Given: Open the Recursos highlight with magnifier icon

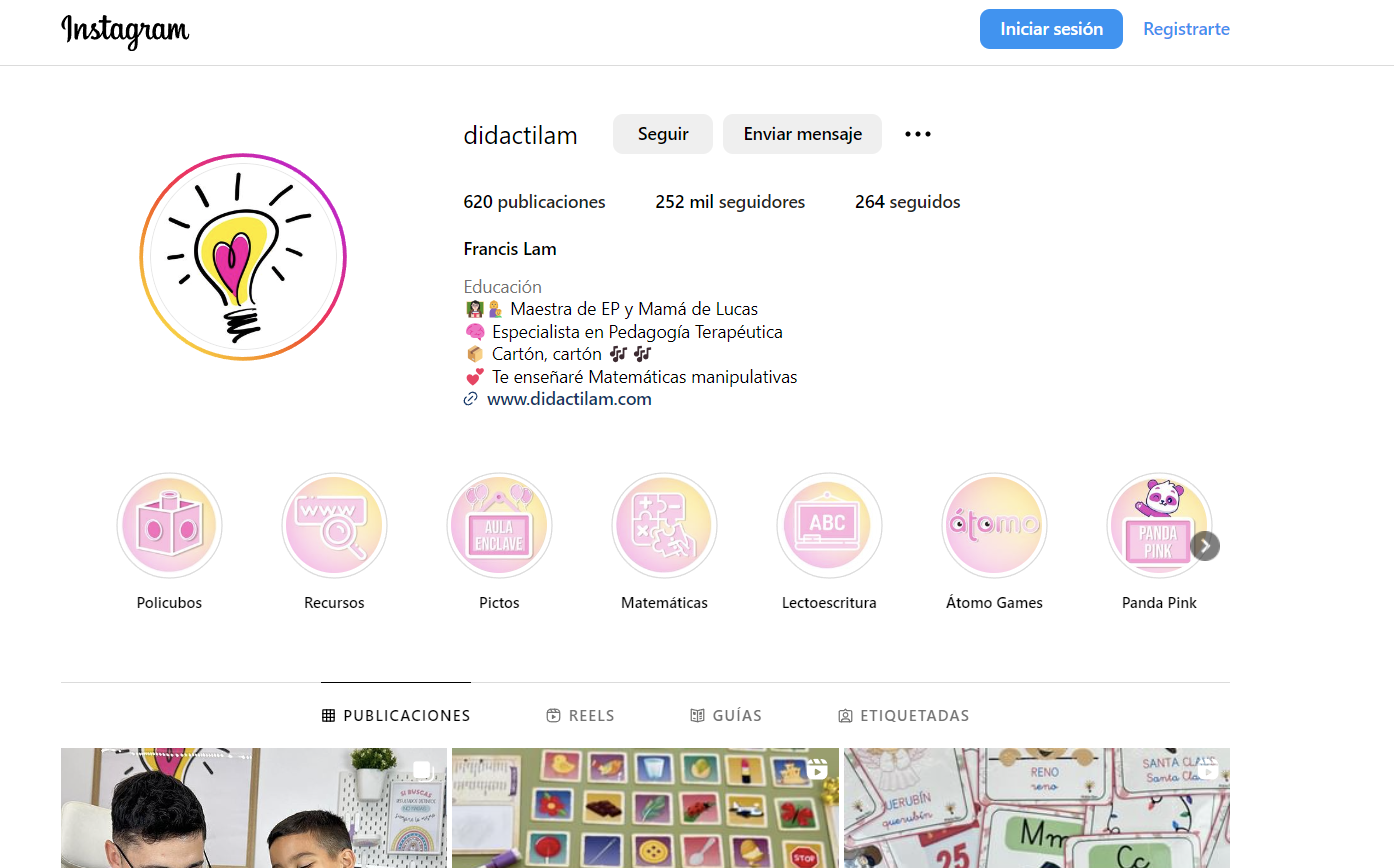Looking at the screenshot, I should click(334, 526).
